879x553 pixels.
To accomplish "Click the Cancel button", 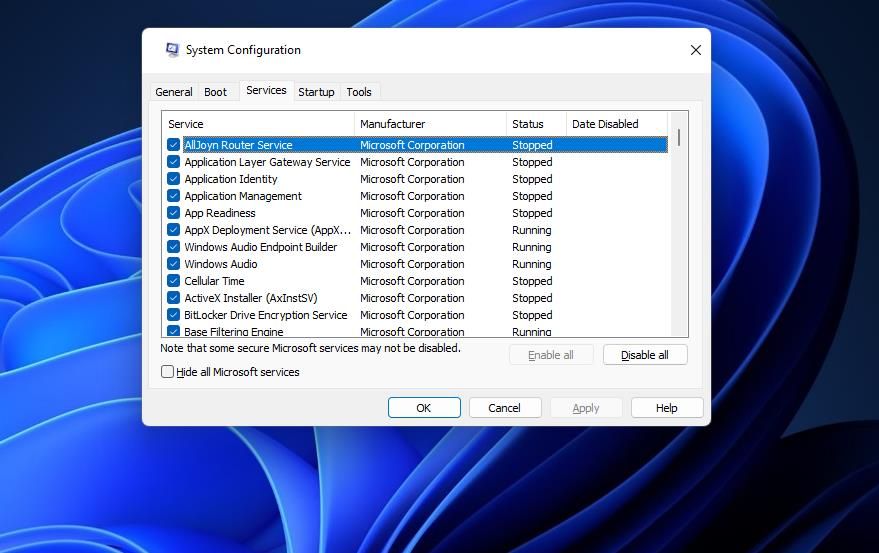I will pyautogui.click(x=504, y=408).
